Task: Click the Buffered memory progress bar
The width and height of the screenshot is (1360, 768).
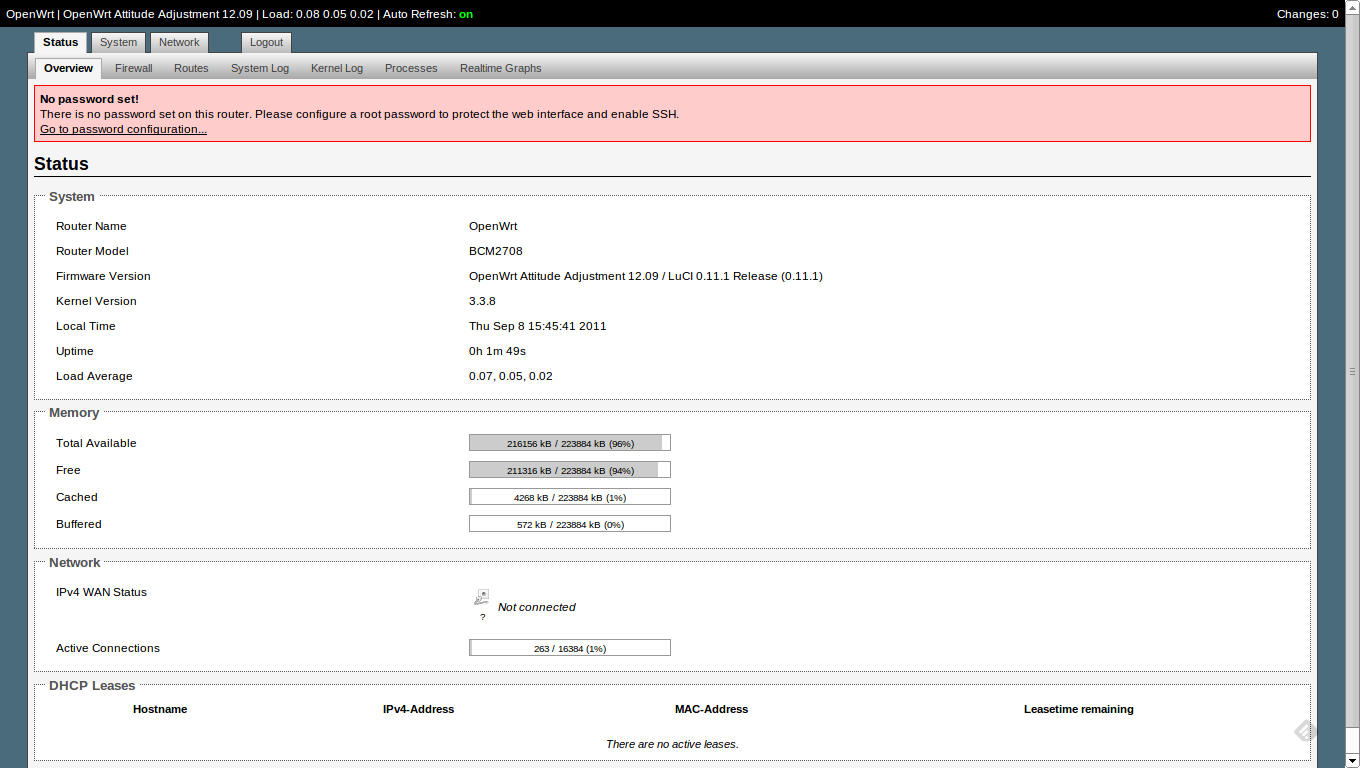Action: click(570, 524)
